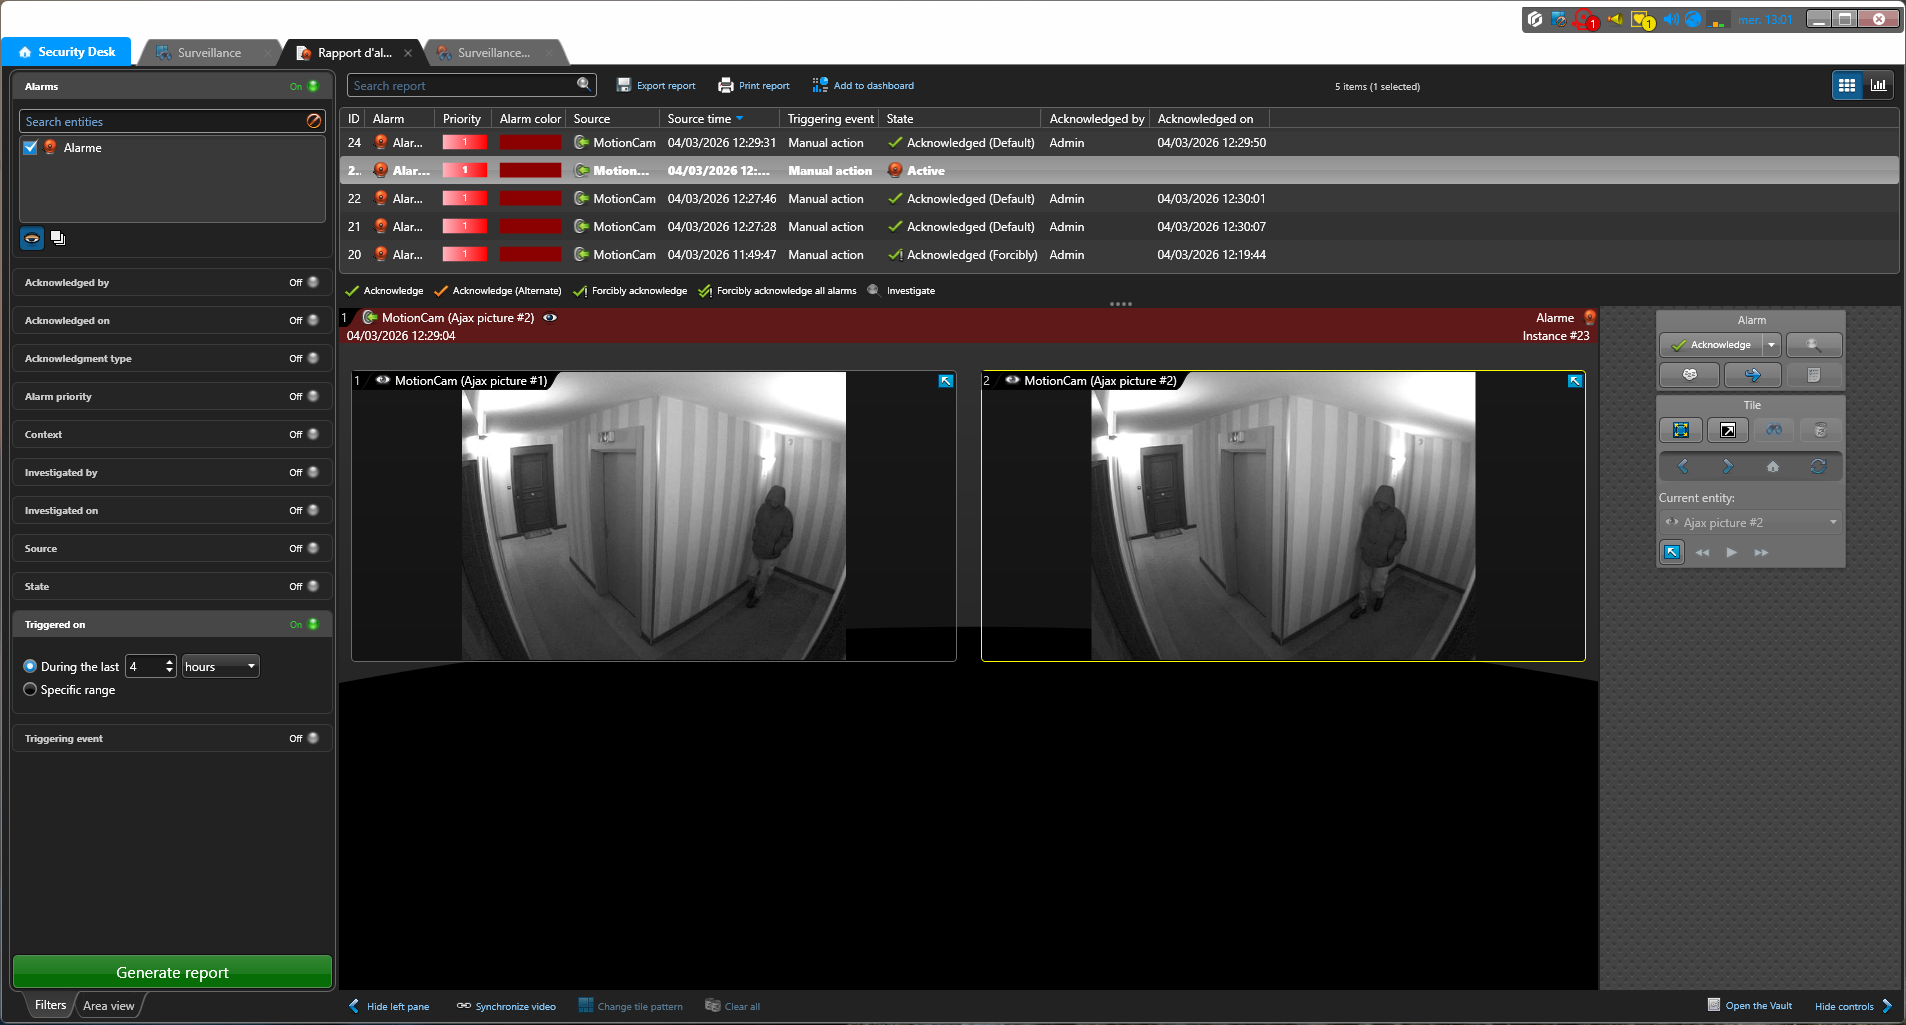Click Synchronize video icon
This screenshot has width=1906, height=1025.
click(464, 1006)
